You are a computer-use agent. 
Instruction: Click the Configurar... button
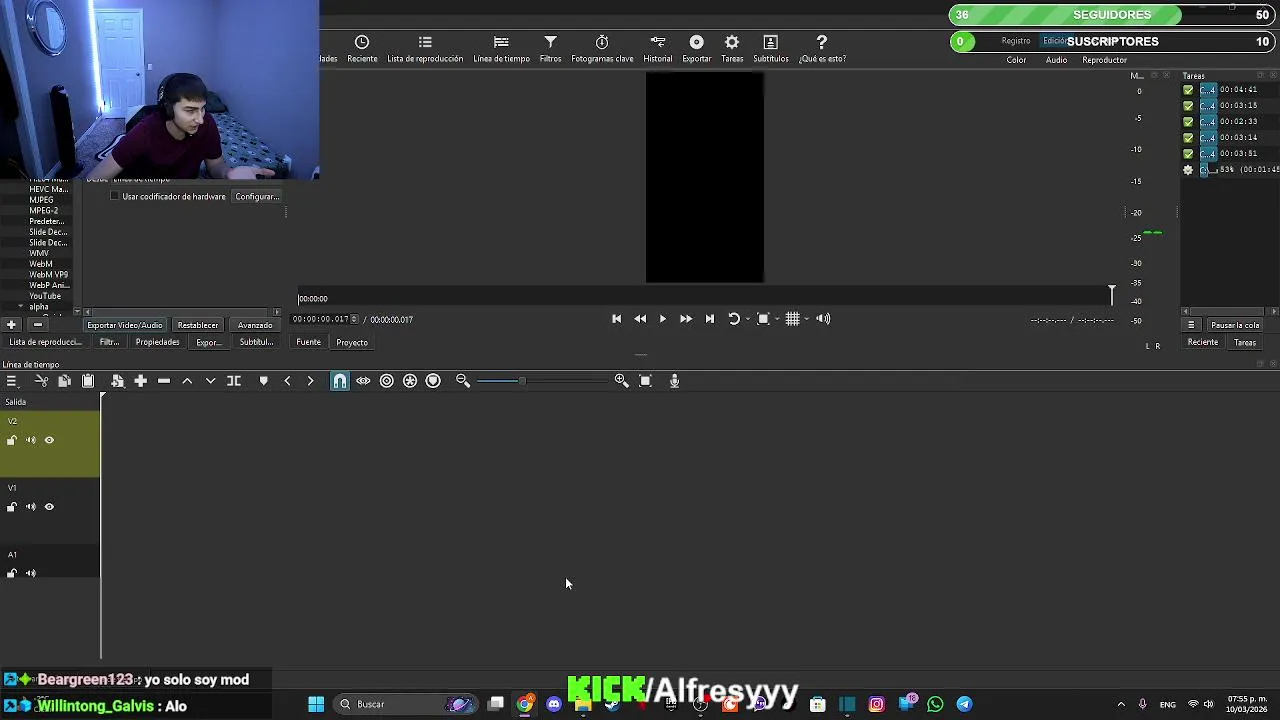point(257,197)
